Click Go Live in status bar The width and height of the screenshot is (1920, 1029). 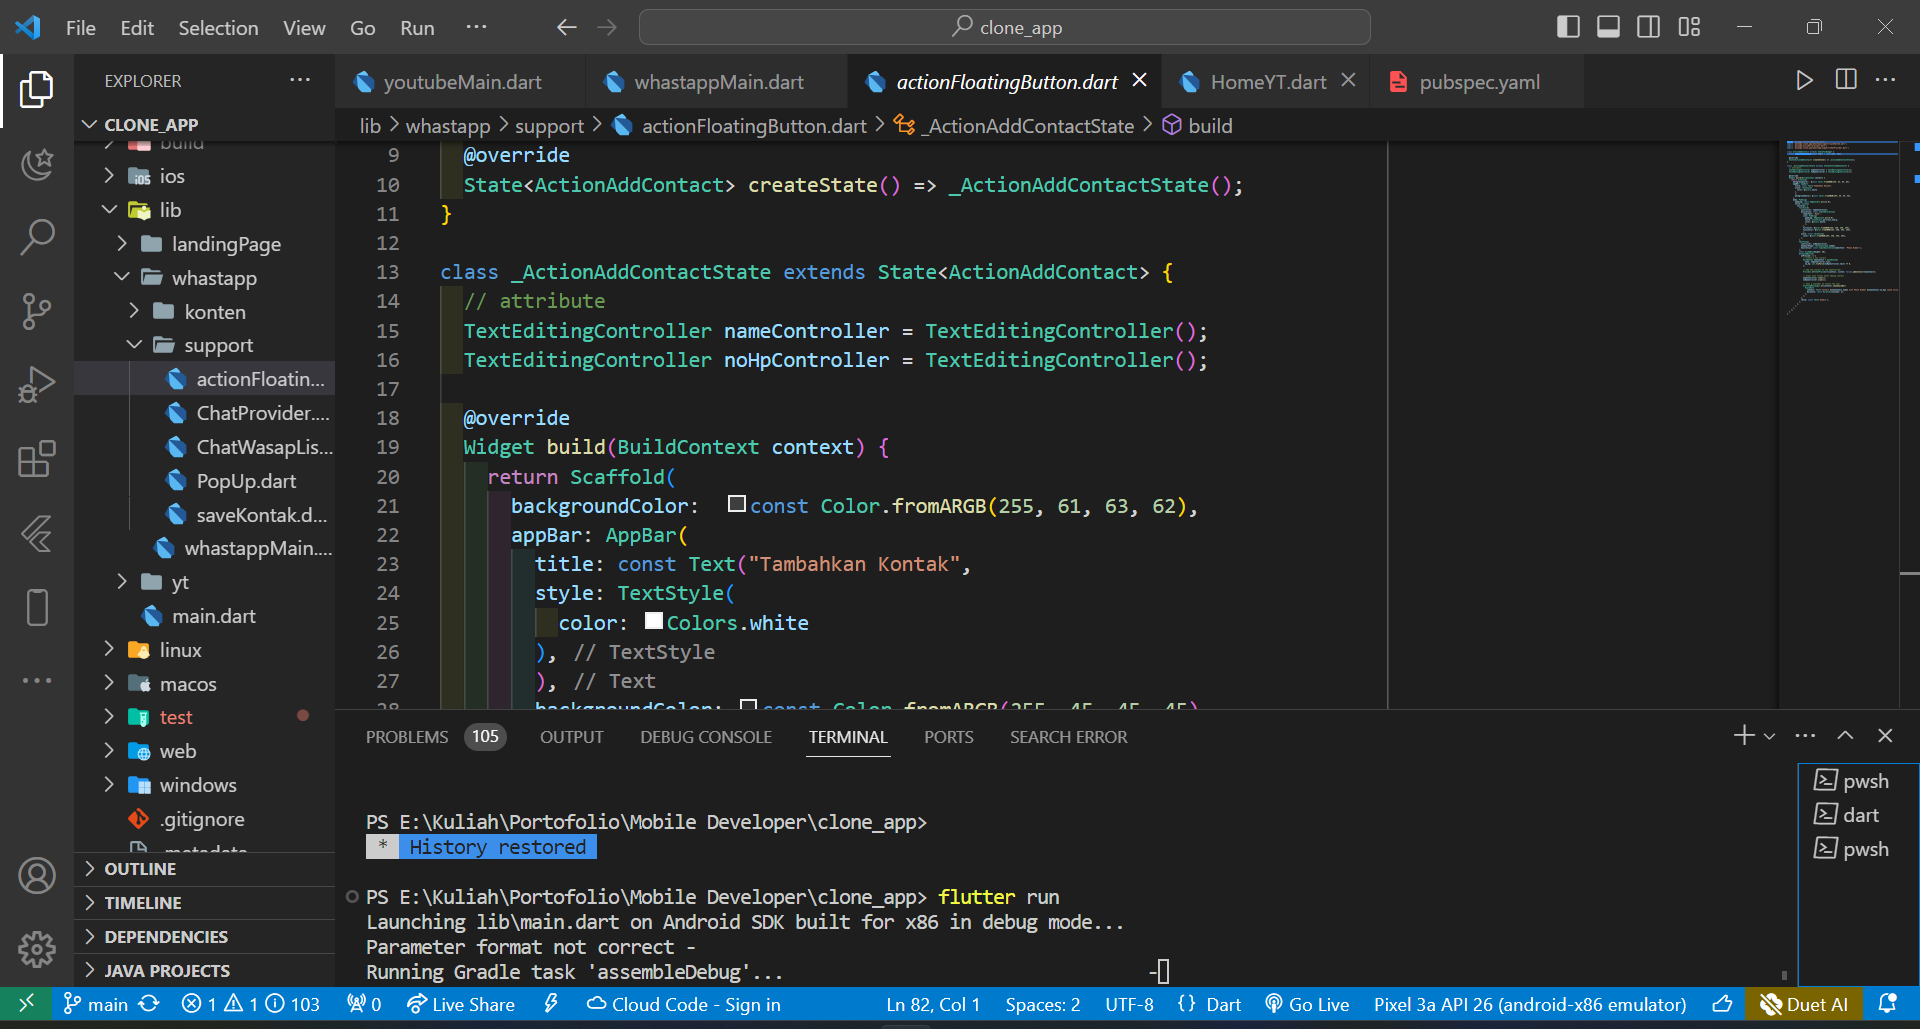pyautogui.click(x=1307, y=1004)
